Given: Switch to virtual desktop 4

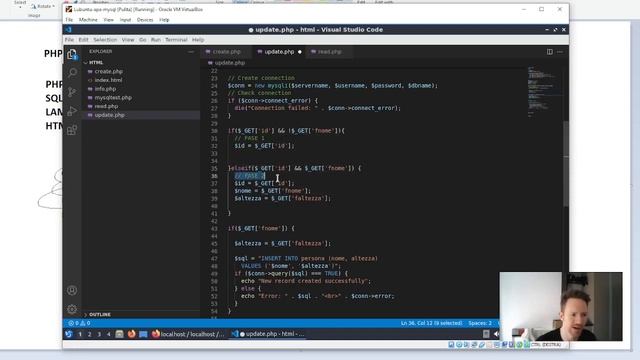Looking at the screenshot, I should tap(109, 334).
